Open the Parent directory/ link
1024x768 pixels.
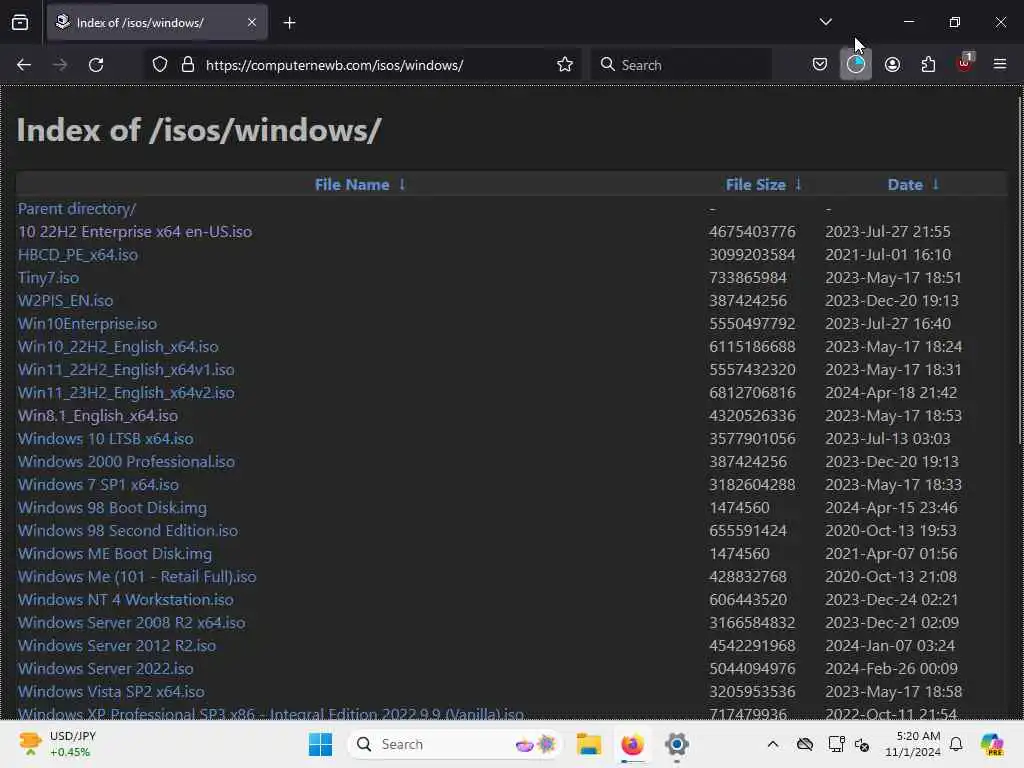(x=77, y=209)
